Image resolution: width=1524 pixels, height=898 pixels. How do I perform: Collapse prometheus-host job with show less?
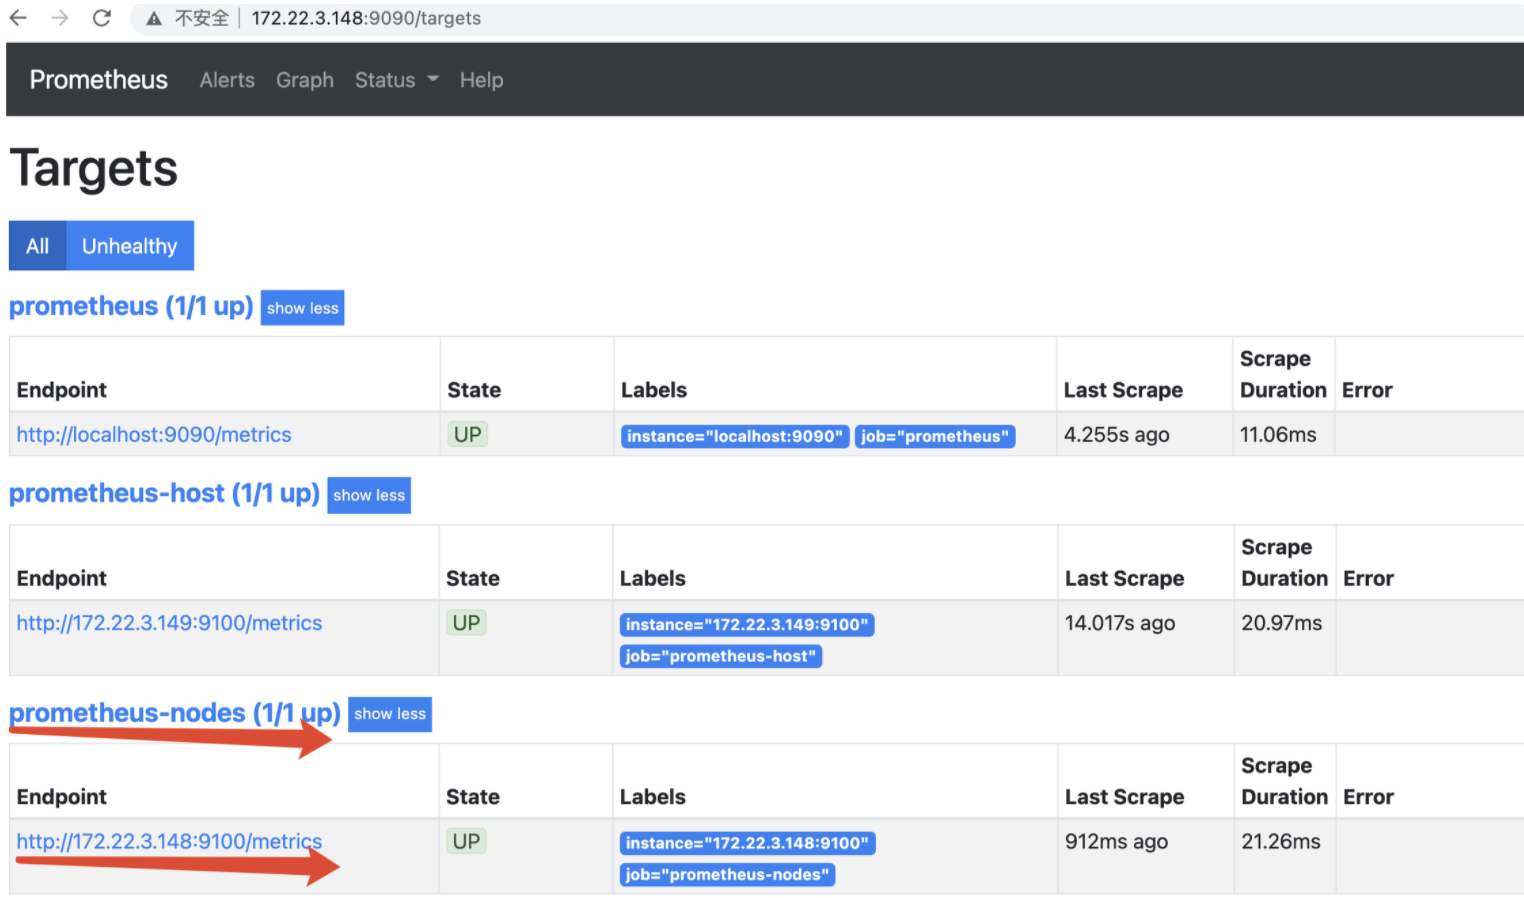click(x=369, y=495)
